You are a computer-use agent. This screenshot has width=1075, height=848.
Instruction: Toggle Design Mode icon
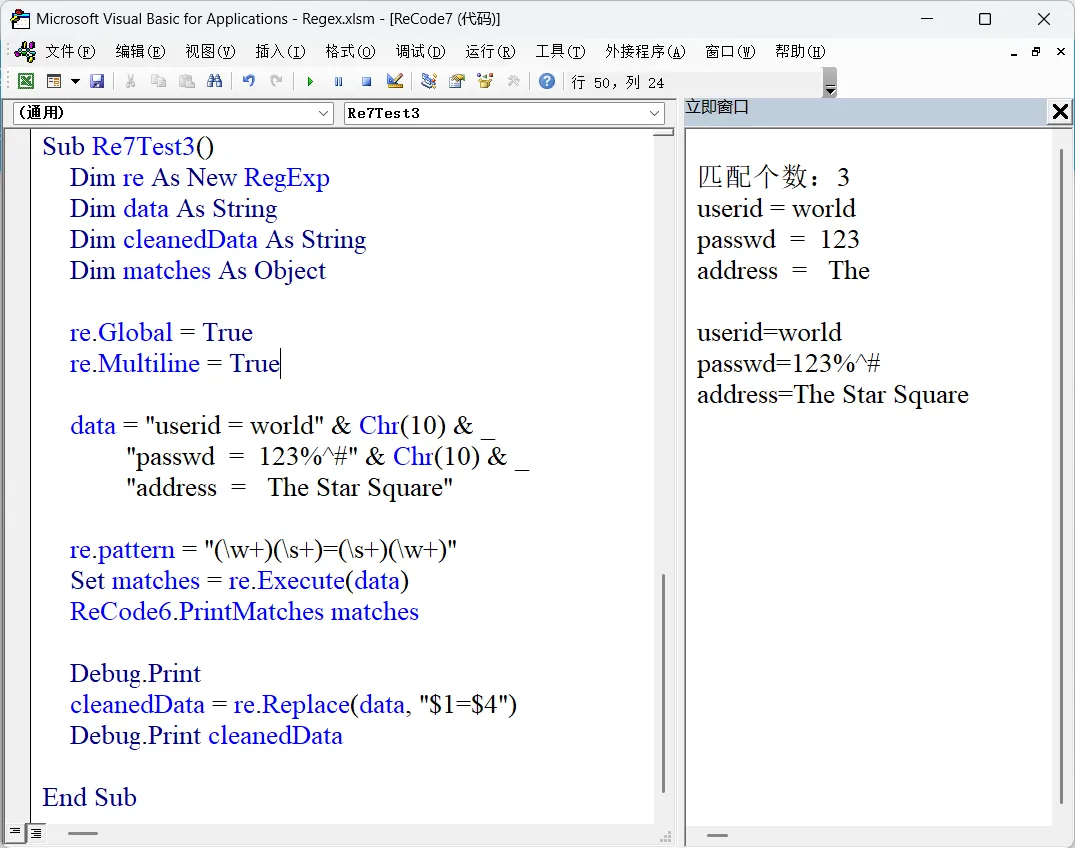pyautogui.click(x=395, y=82)
